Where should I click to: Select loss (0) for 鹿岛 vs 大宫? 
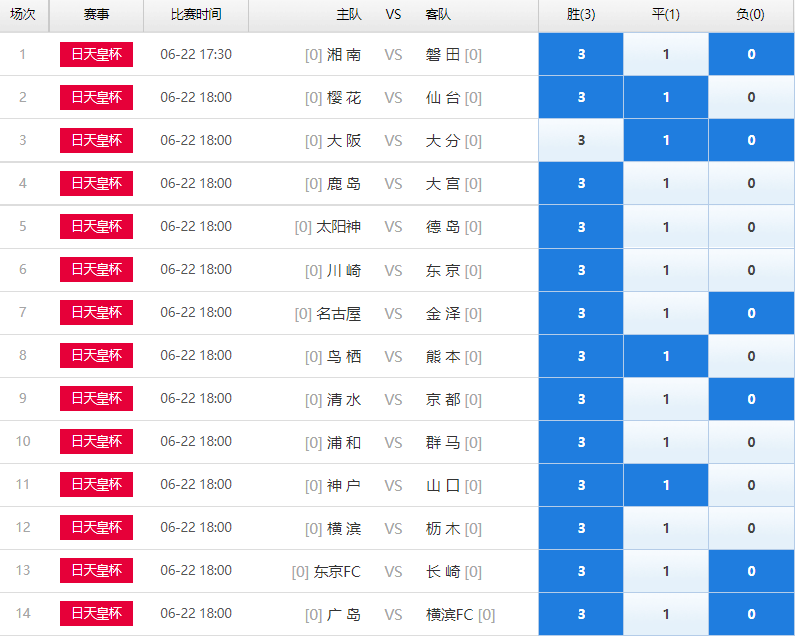(751, 184)
